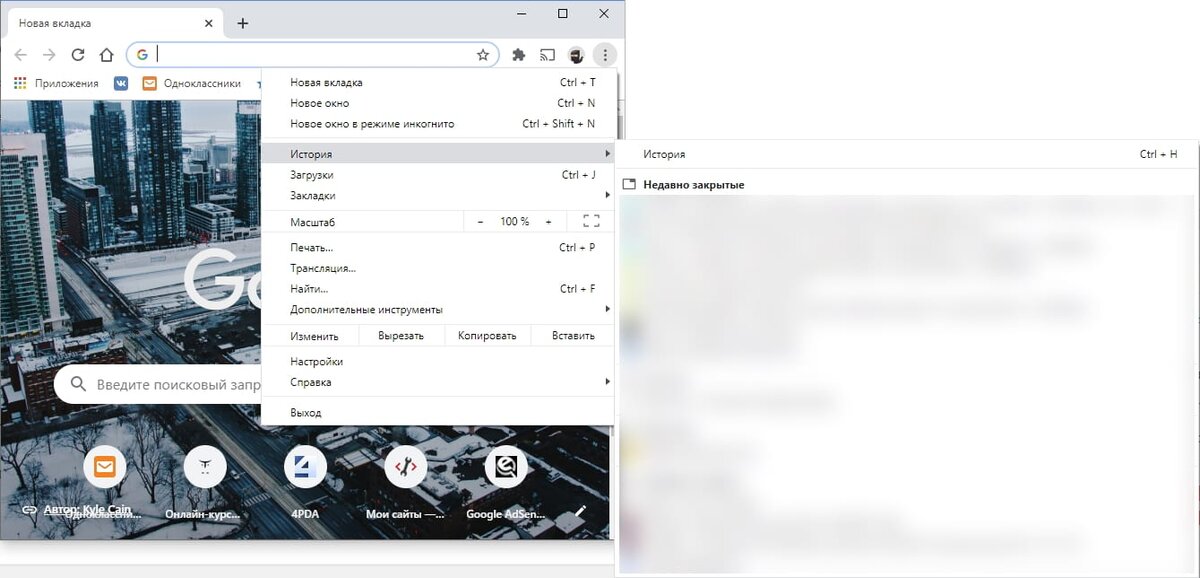Click the Вырезать edit button

pos(401,336)
